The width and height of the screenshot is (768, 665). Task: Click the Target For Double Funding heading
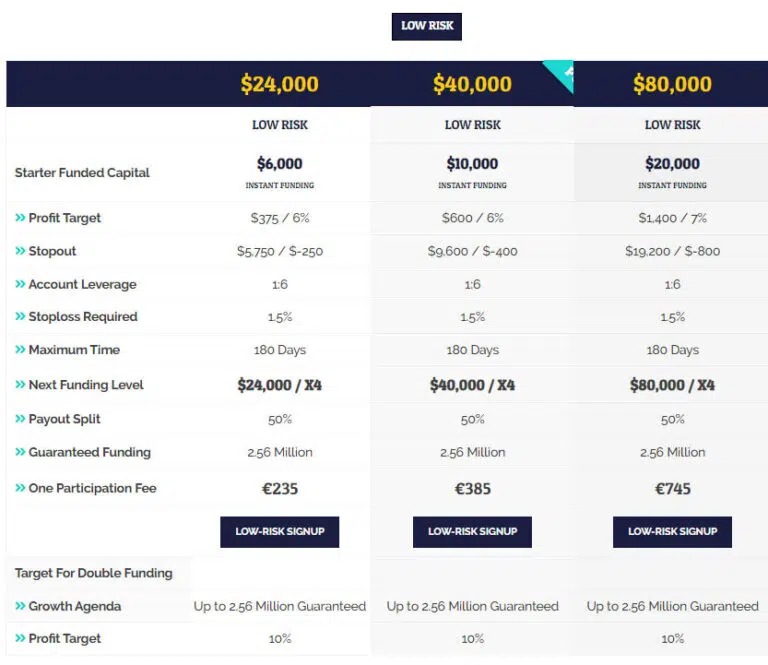point(94,573)
